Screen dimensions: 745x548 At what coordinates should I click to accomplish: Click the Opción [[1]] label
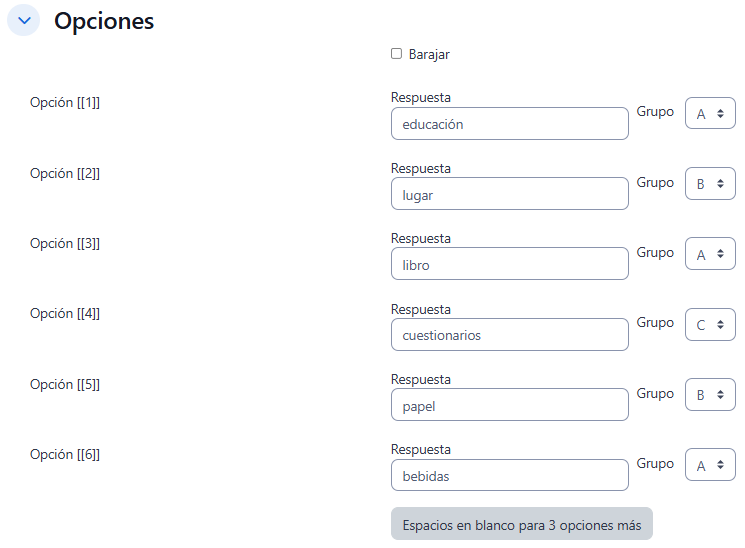pos(65,103)
